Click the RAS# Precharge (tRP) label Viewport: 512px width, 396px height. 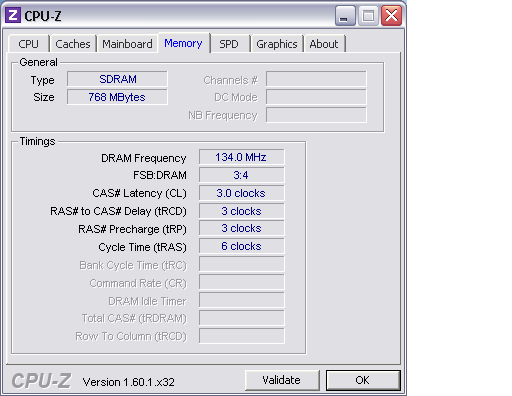132,229
